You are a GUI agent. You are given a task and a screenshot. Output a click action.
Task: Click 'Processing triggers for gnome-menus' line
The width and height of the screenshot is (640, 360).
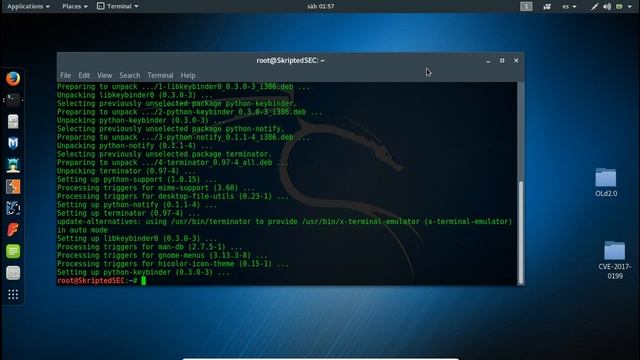pyautogui.click(x=162, y=255)
